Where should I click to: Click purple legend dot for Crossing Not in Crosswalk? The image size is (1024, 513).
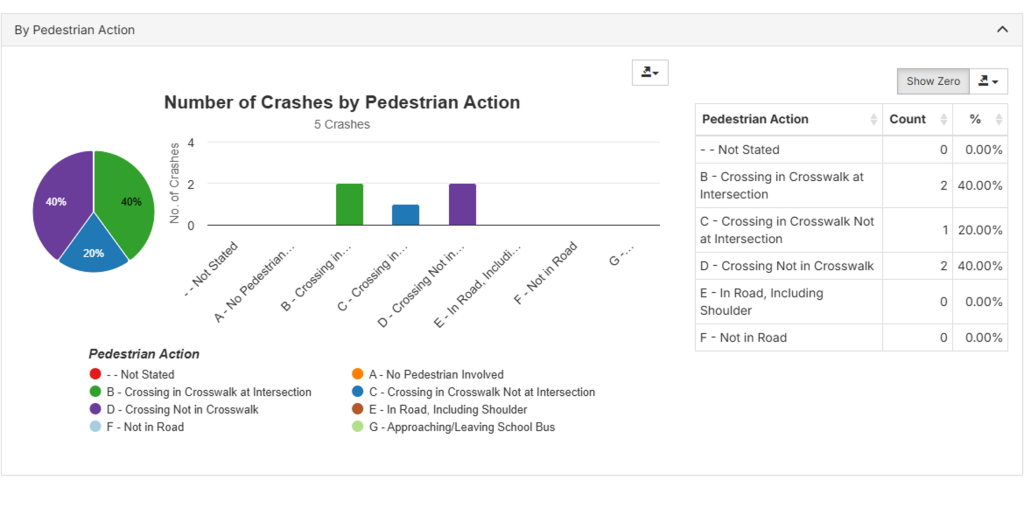(95, 409)
